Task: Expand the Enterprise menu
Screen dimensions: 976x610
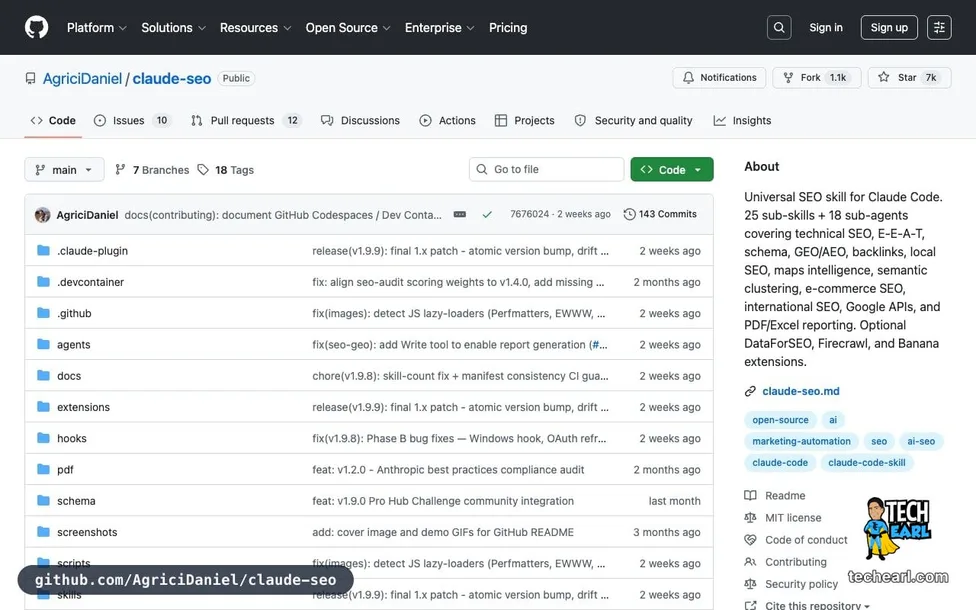Action: point(439,27)
